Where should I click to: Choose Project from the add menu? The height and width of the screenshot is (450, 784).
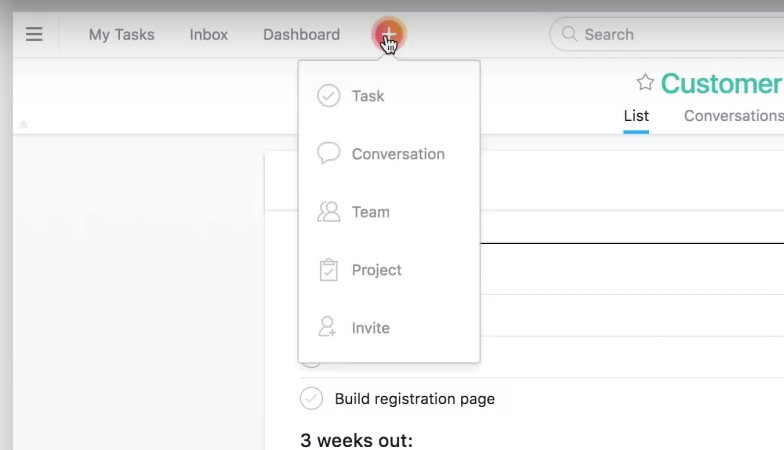click(x=389, y=270)
